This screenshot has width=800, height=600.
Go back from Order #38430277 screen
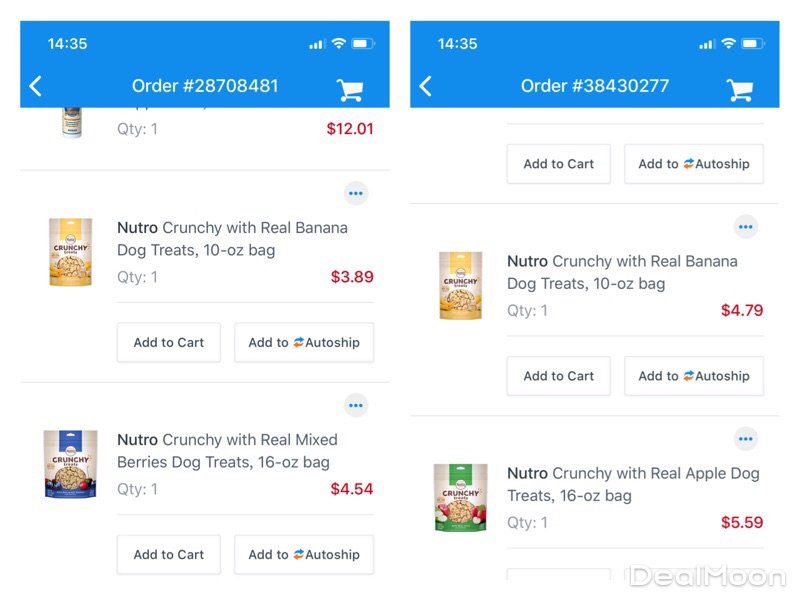tap(425, 86)
